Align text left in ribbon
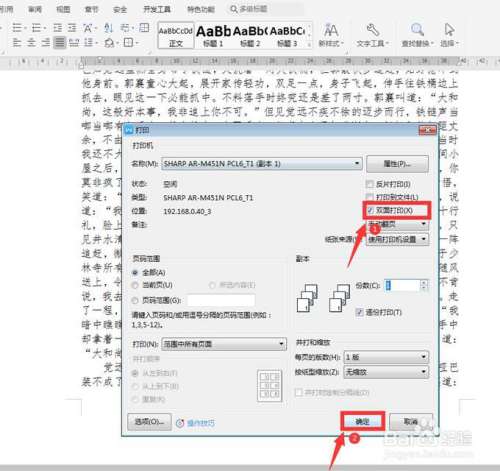This screenshot has height=471, width=500. (x=17, y=42)
